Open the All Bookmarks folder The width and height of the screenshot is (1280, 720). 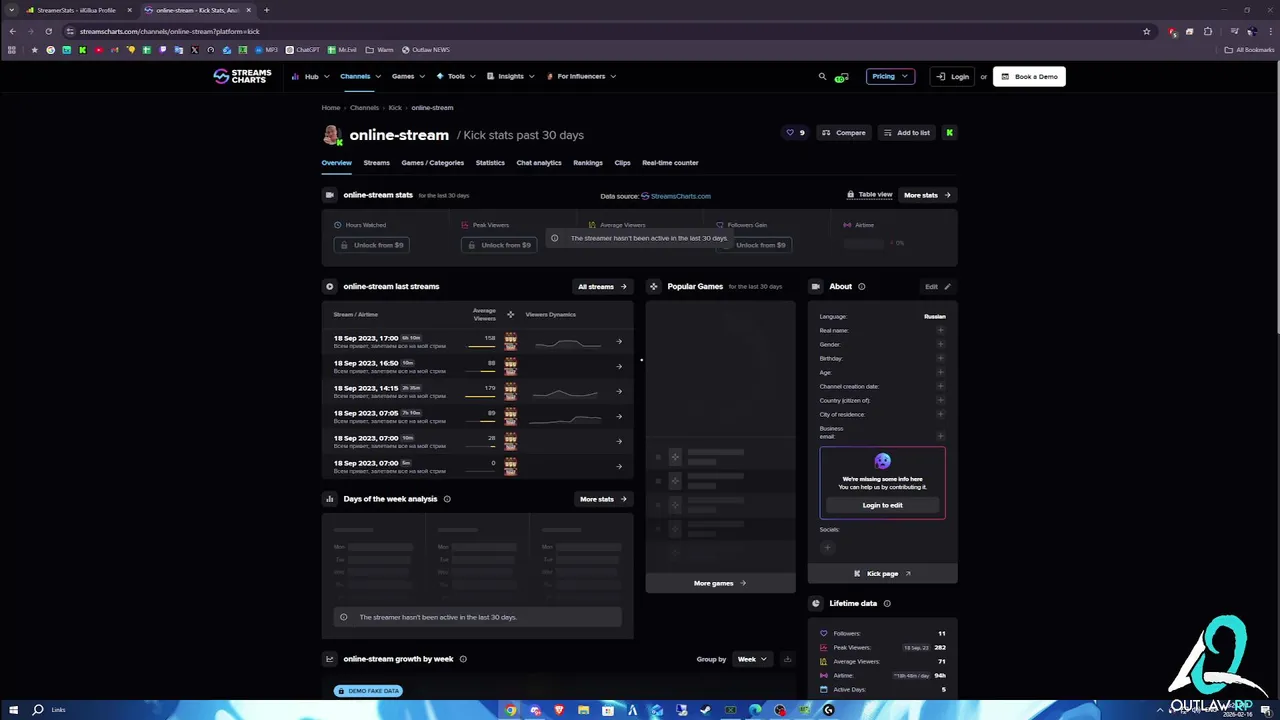click(1249, 50)
